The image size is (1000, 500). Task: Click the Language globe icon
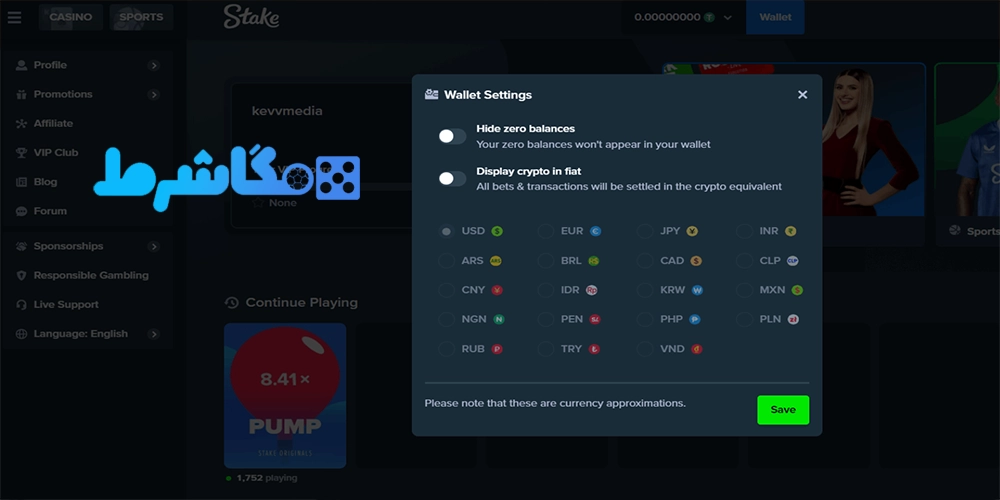[x=22, y=334]
